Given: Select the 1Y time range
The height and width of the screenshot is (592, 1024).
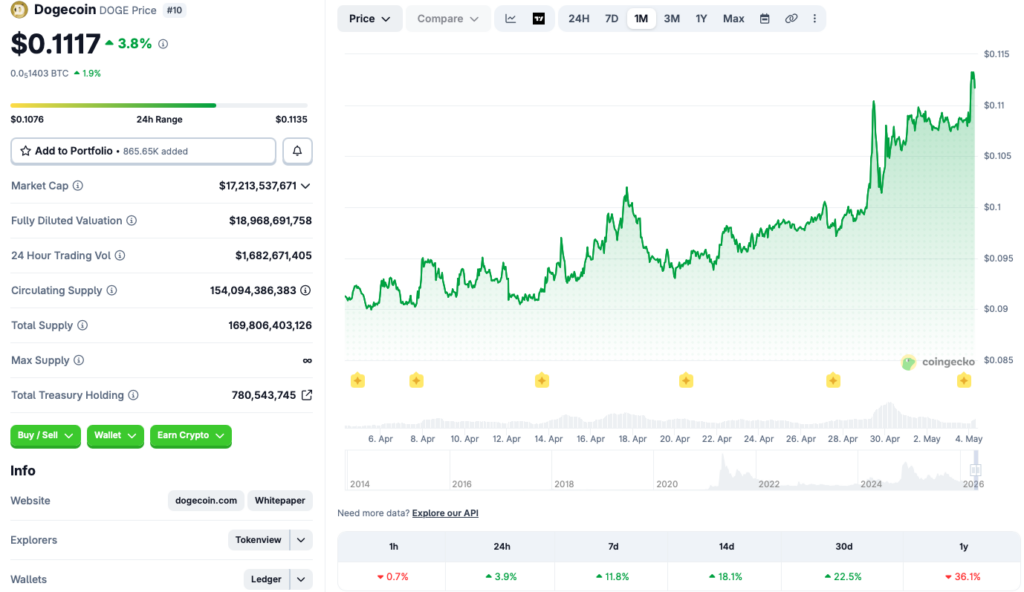Looking at the screenshot, I should (x=701, y=19).
